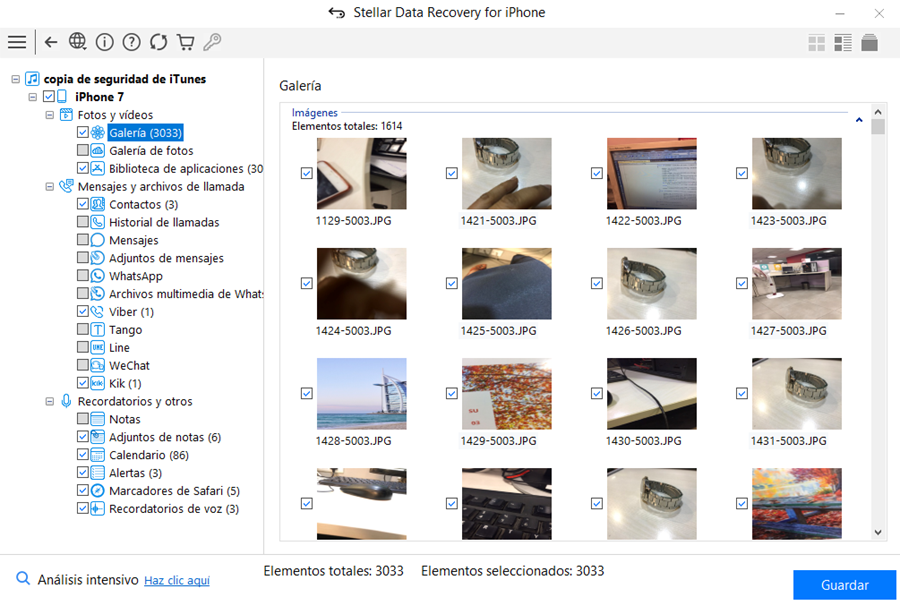
Task: Open the 1427-5003.JPG thumbnail
Action: click(796, 284)
